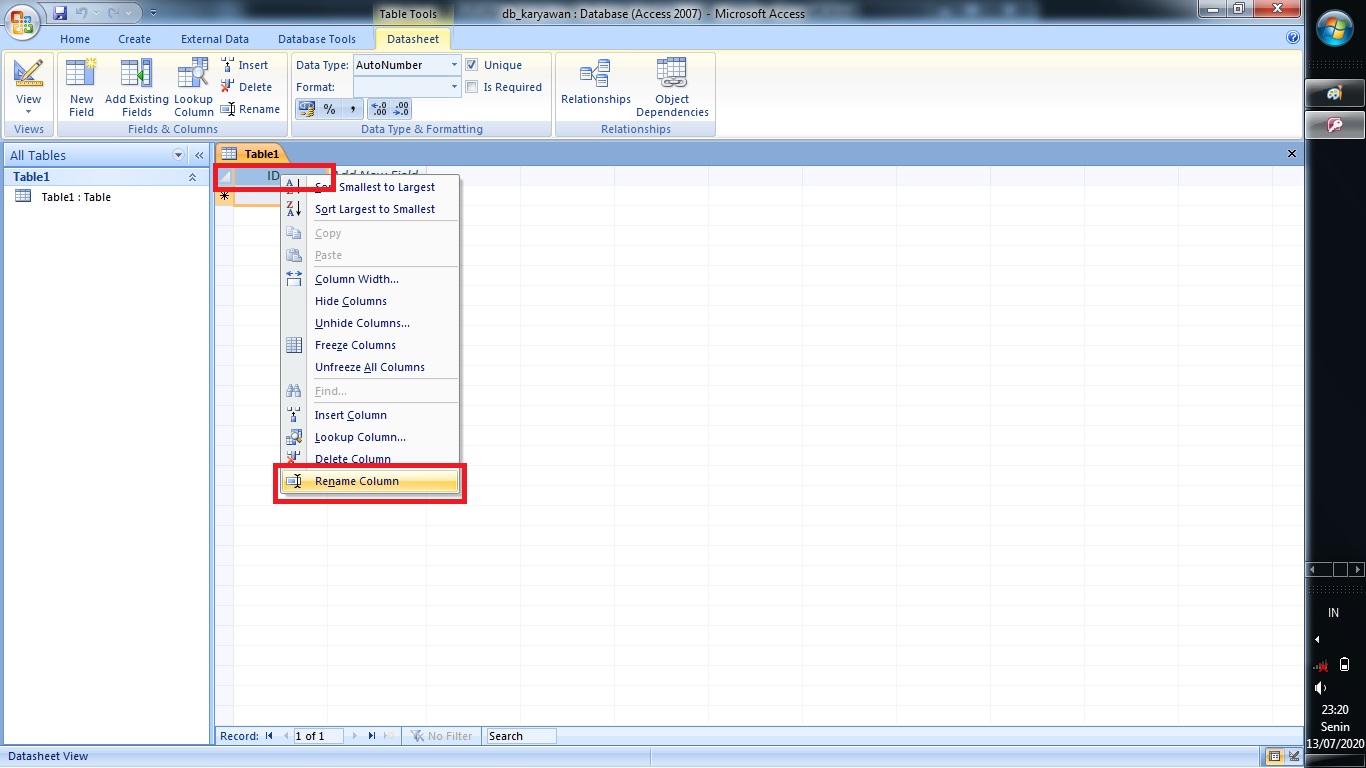Viewport: 1366px width, 768px height.
Task: Show Object Dependencies
Action: pyautogui.click(x=671, y=85)
